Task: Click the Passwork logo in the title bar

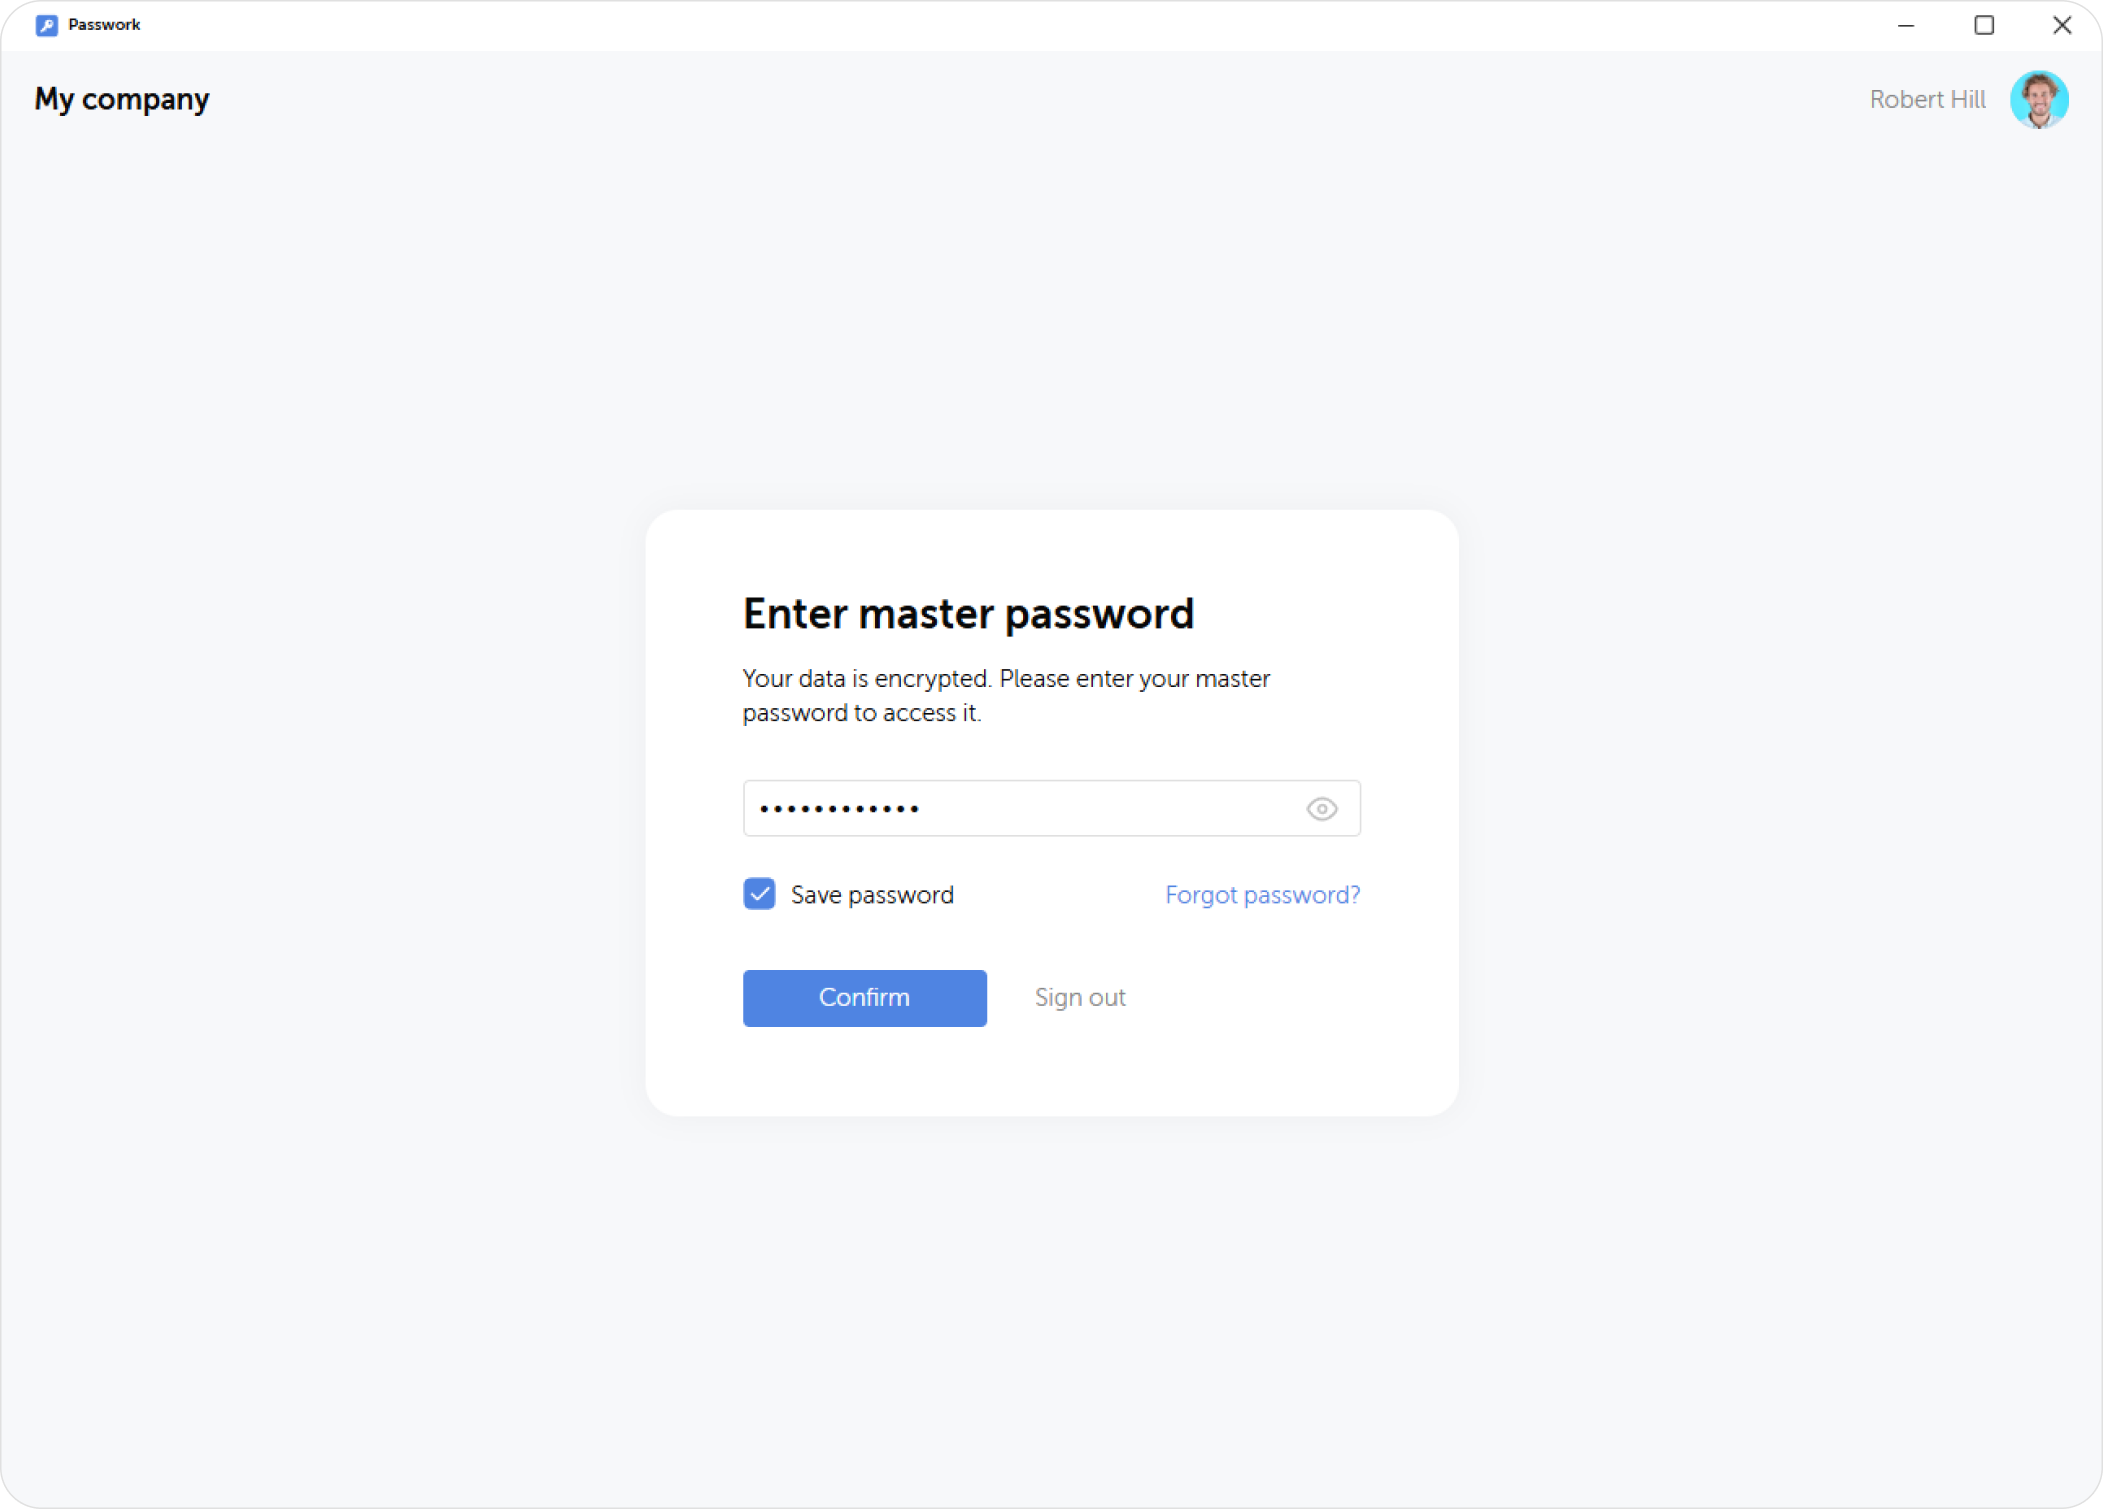Action: point(46,24)
